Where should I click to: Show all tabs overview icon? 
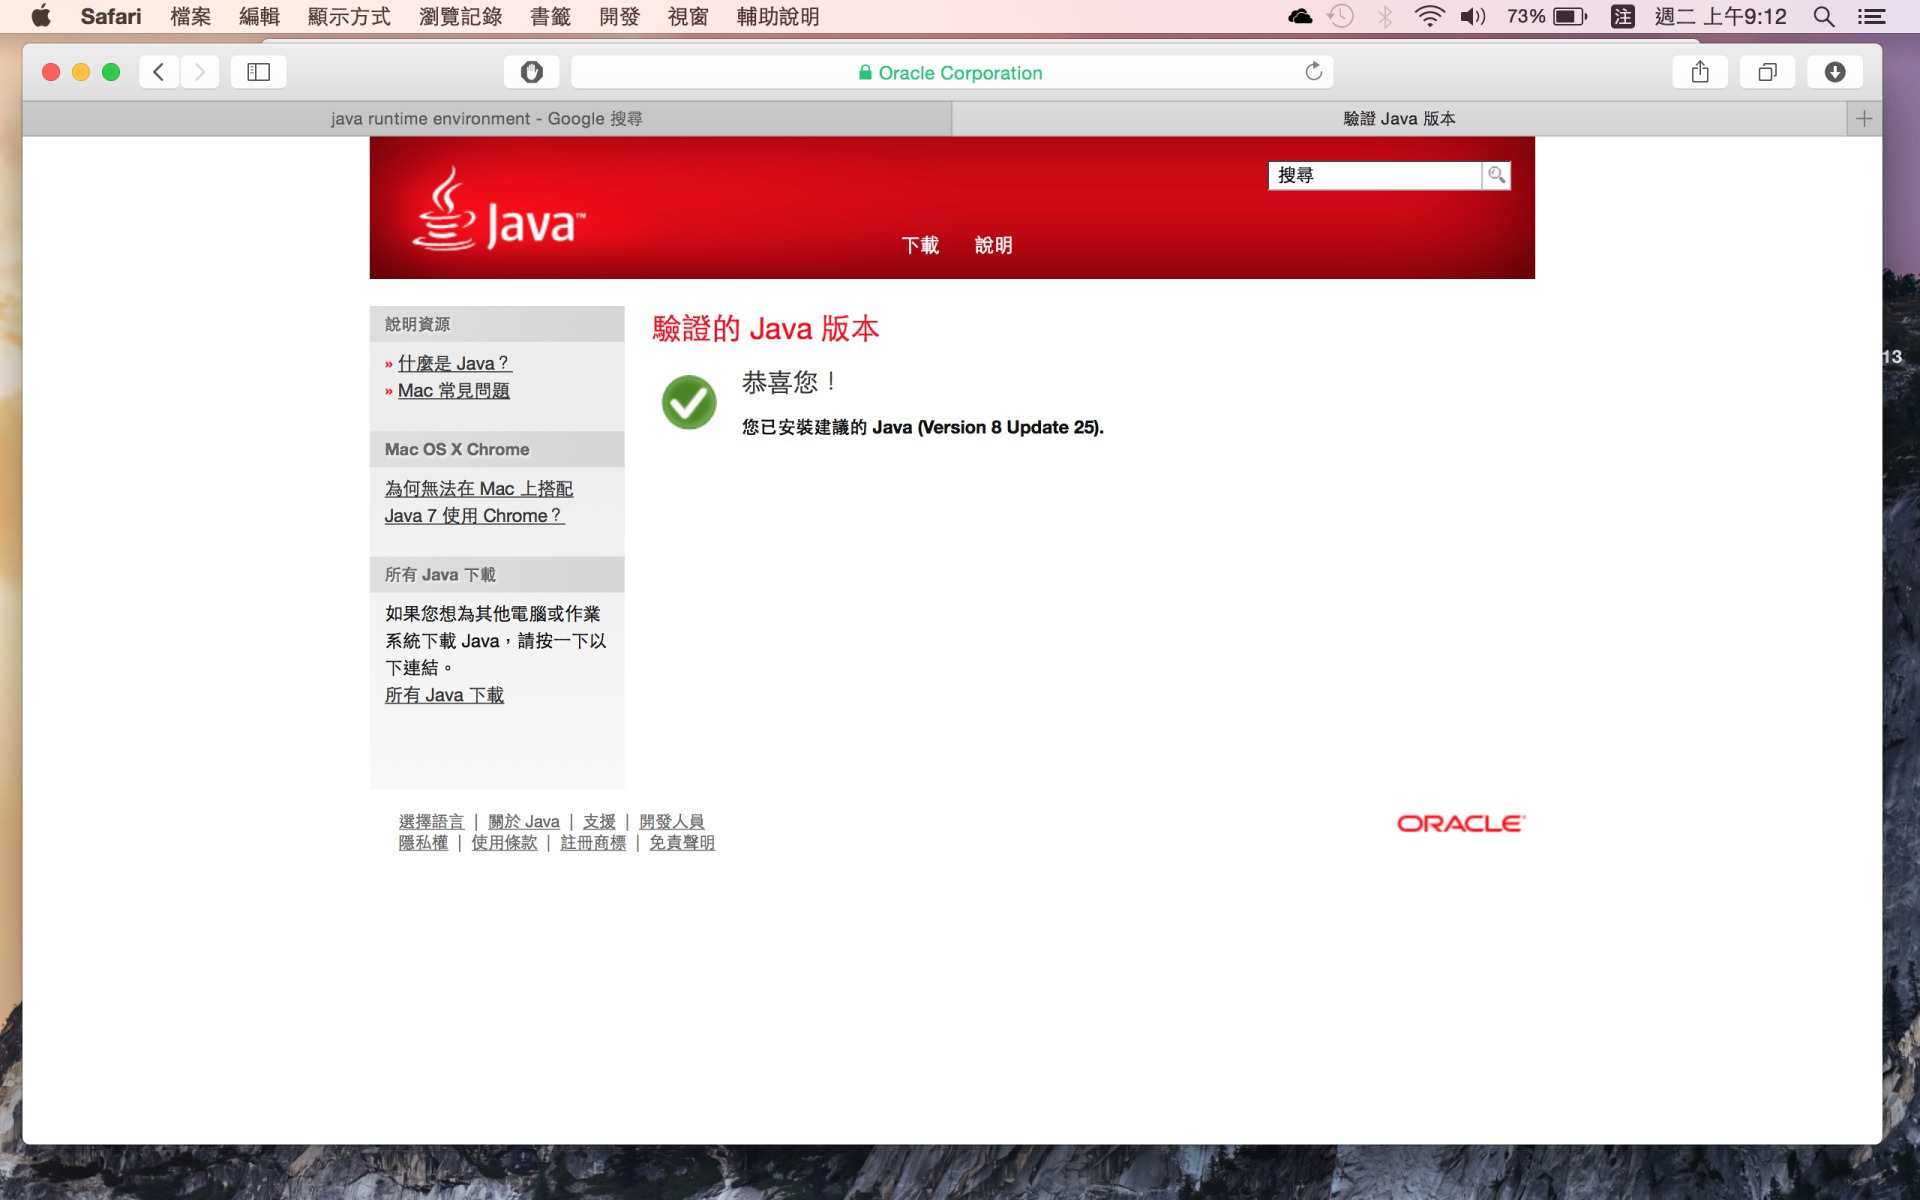(1767, 72)
